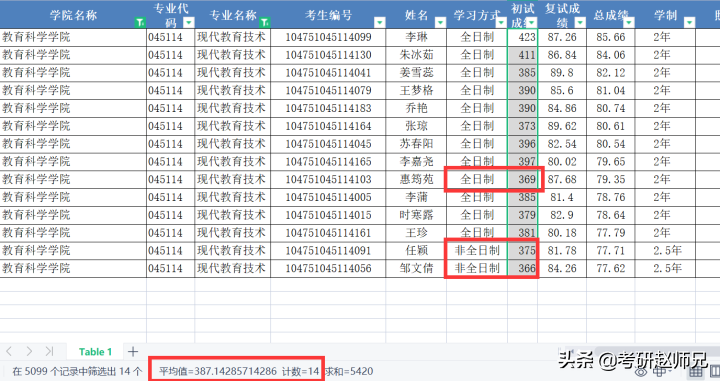Select exam ID cell 104751045114056
Viewport: 720px width, 381px height.
click(x=328, y=269)
